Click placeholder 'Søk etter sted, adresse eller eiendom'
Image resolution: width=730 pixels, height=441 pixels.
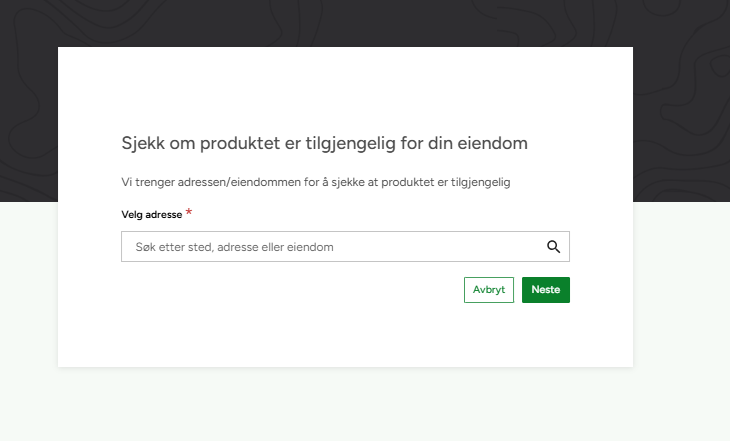(x=235, y=247)
